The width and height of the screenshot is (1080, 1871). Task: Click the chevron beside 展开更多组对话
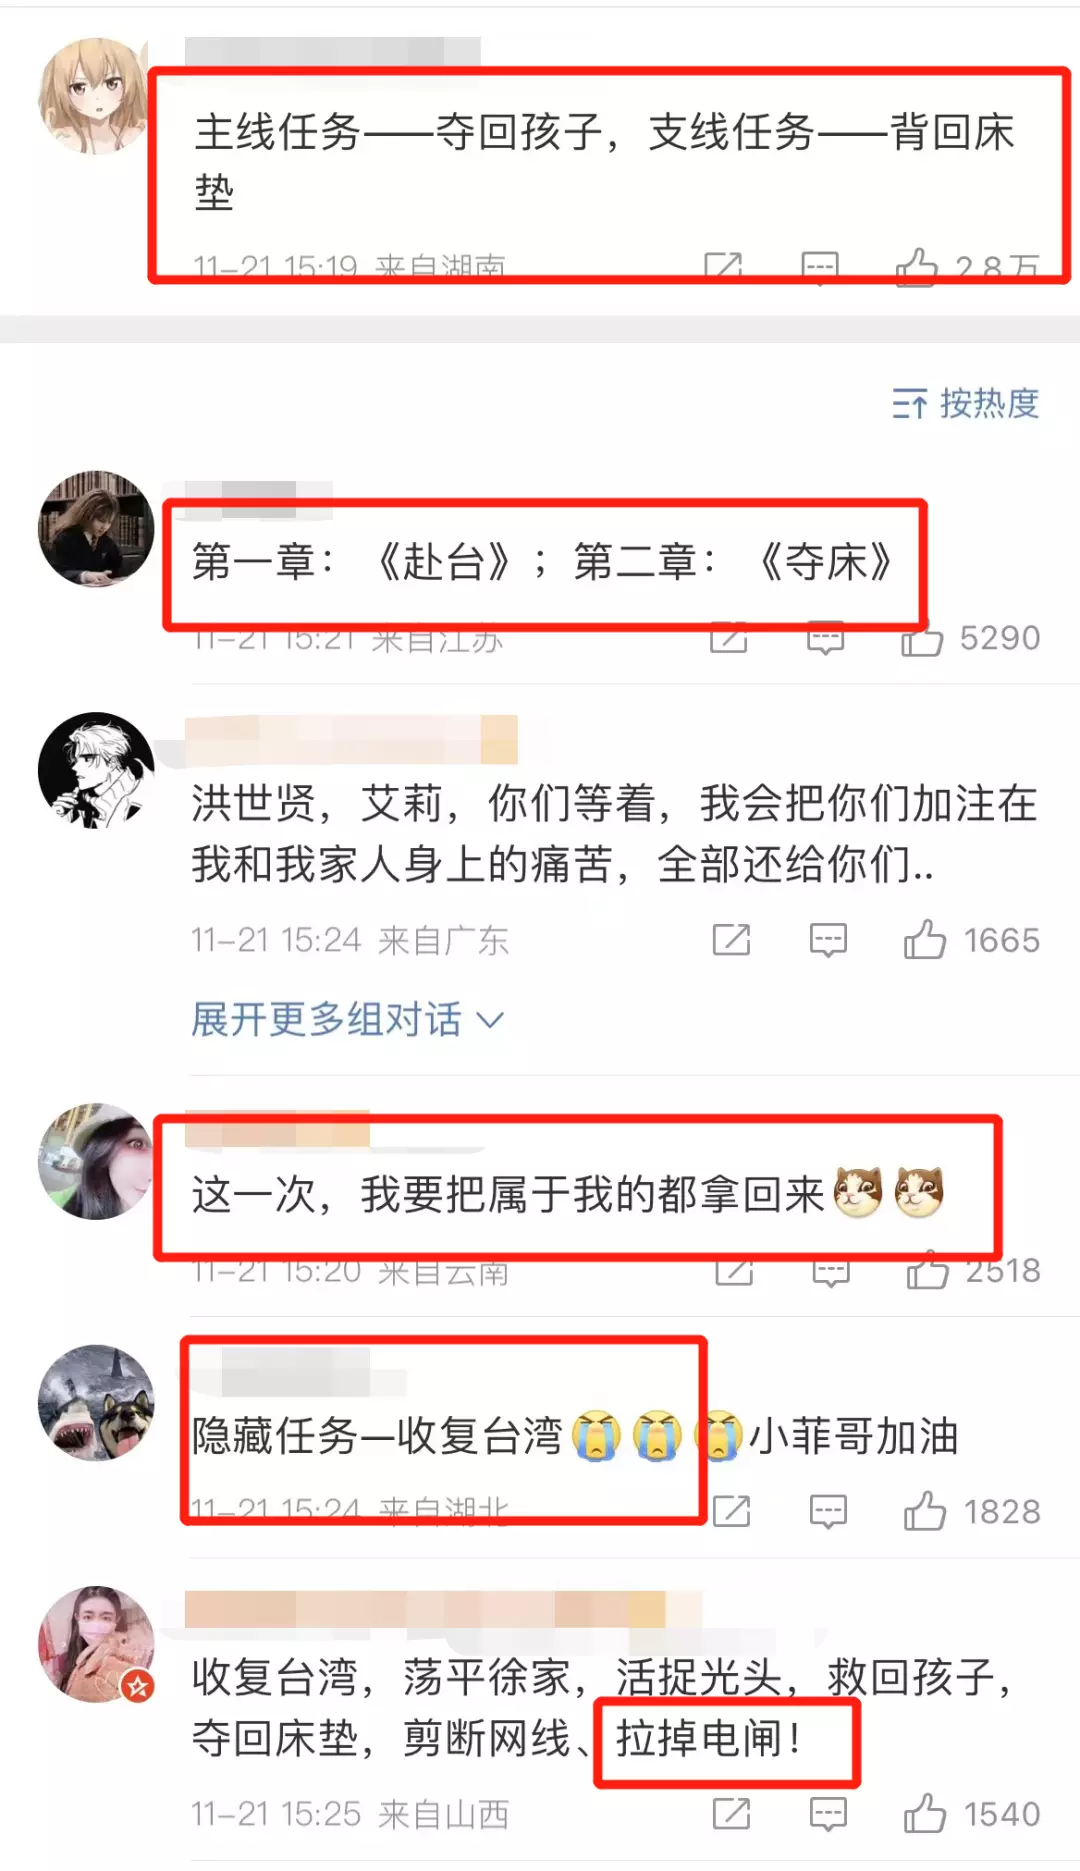point(489,1021)
